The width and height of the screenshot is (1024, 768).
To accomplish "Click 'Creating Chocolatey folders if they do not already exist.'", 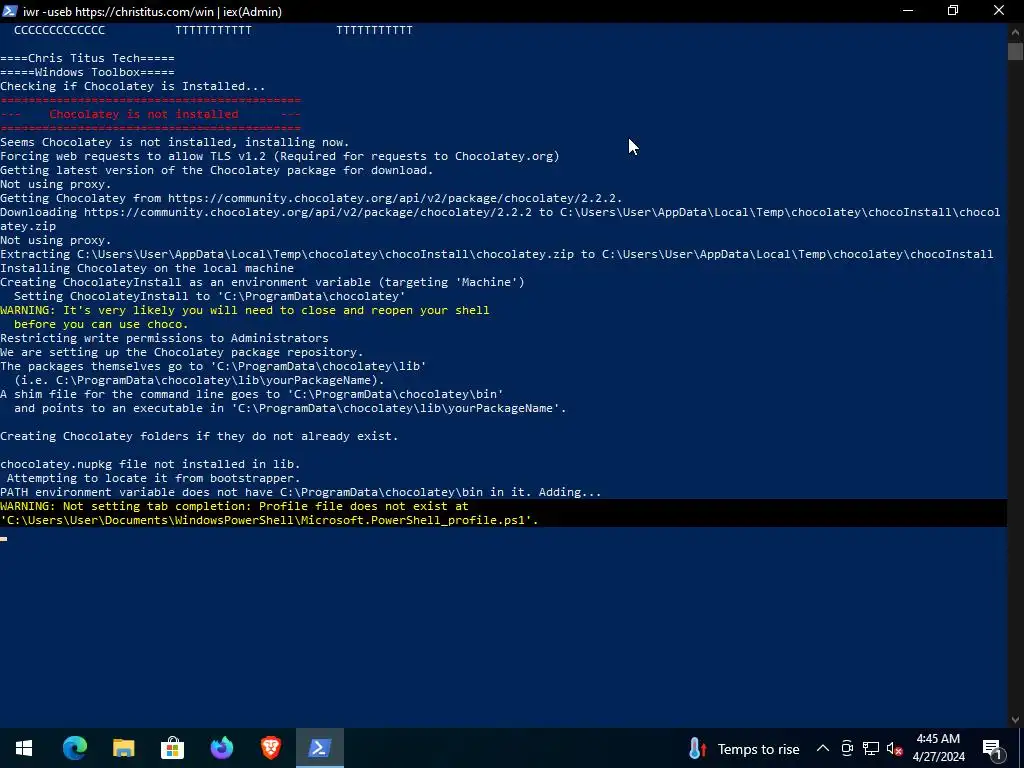I will [x=199, y=436].
